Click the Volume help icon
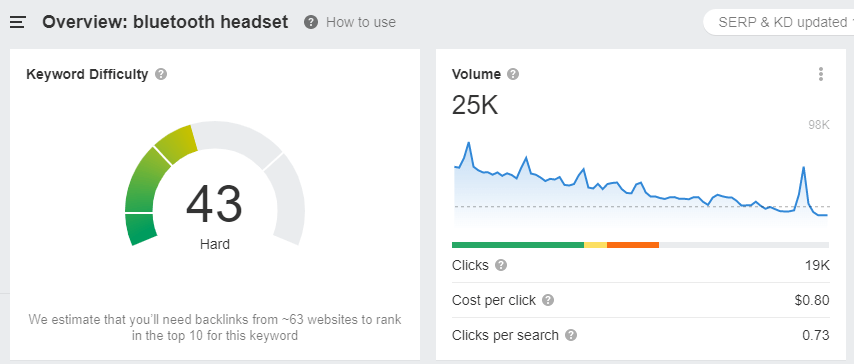Viewport: 854px width, 364px height. [x=513, y=74]
